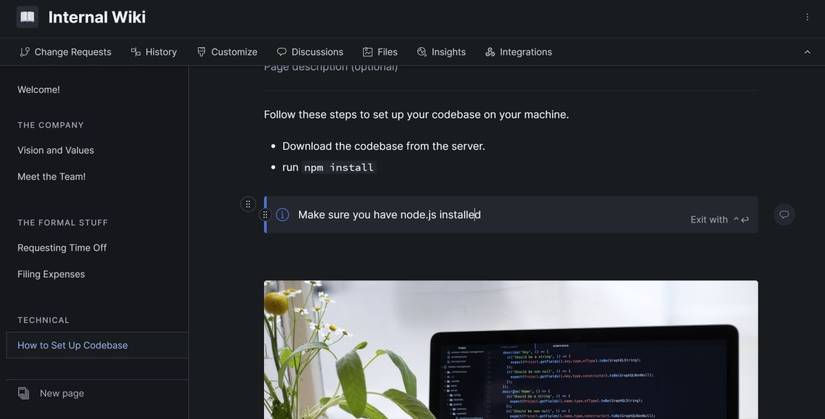
Task: Open the Discussions tab
Action: [310, 52]
